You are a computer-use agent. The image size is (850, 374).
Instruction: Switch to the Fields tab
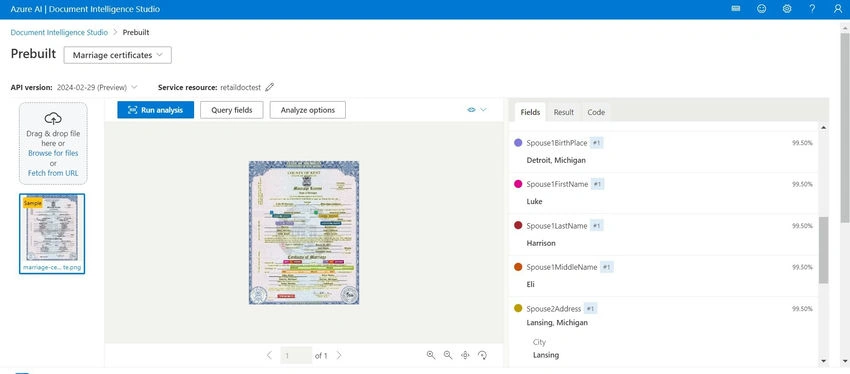pos(530,112)
